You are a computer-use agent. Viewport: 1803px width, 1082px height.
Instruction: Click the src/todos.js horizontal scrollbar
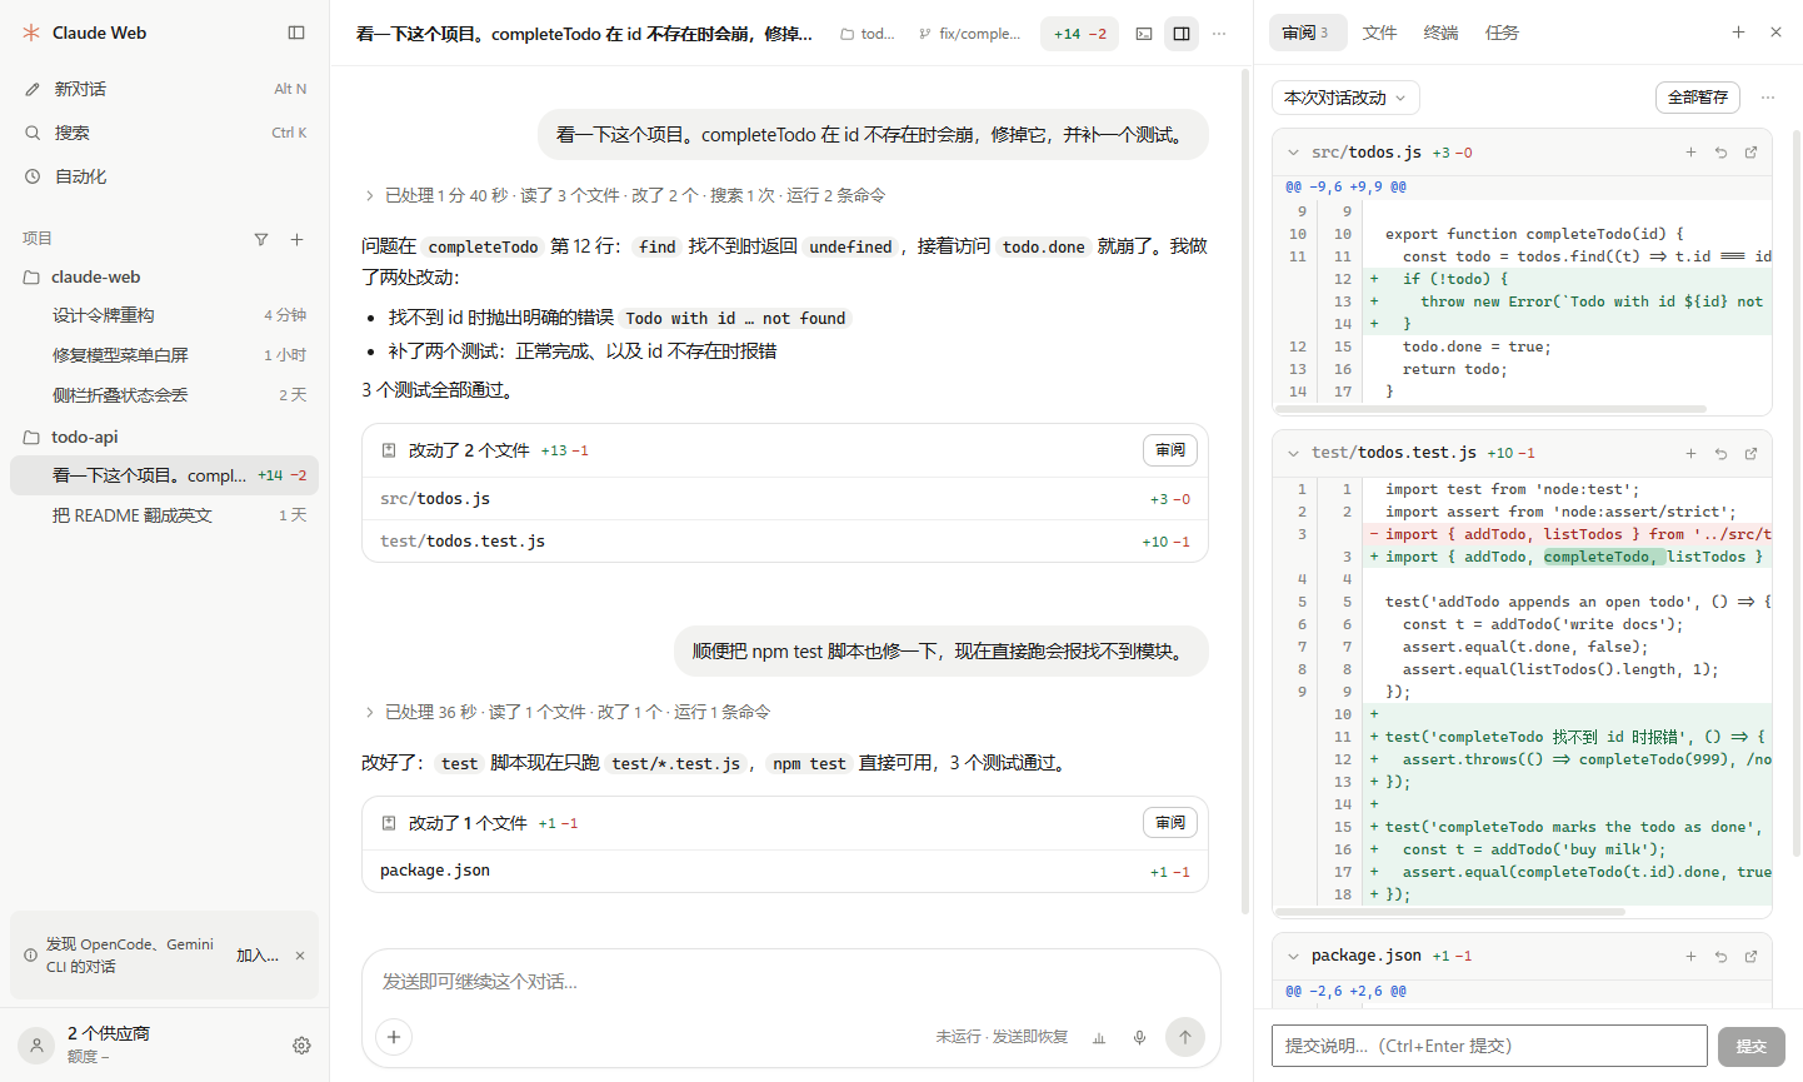click(x=1491, y=409)
